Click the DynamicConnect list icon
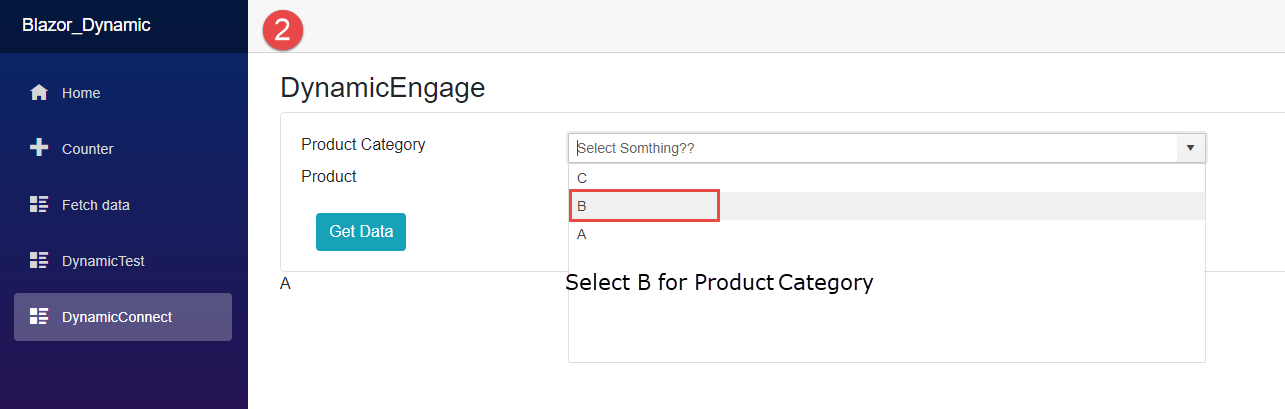Viewport: 1285px width, 409px height. [39, 317]
